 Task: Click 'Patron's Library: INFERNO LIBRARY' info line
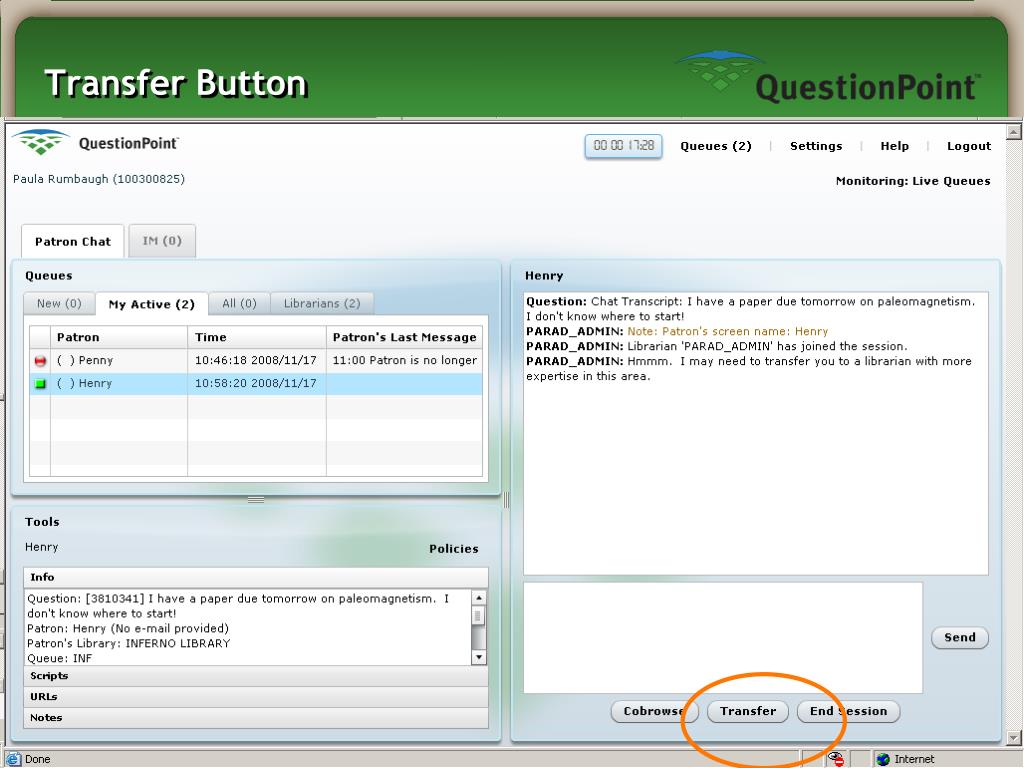[129, 643]
